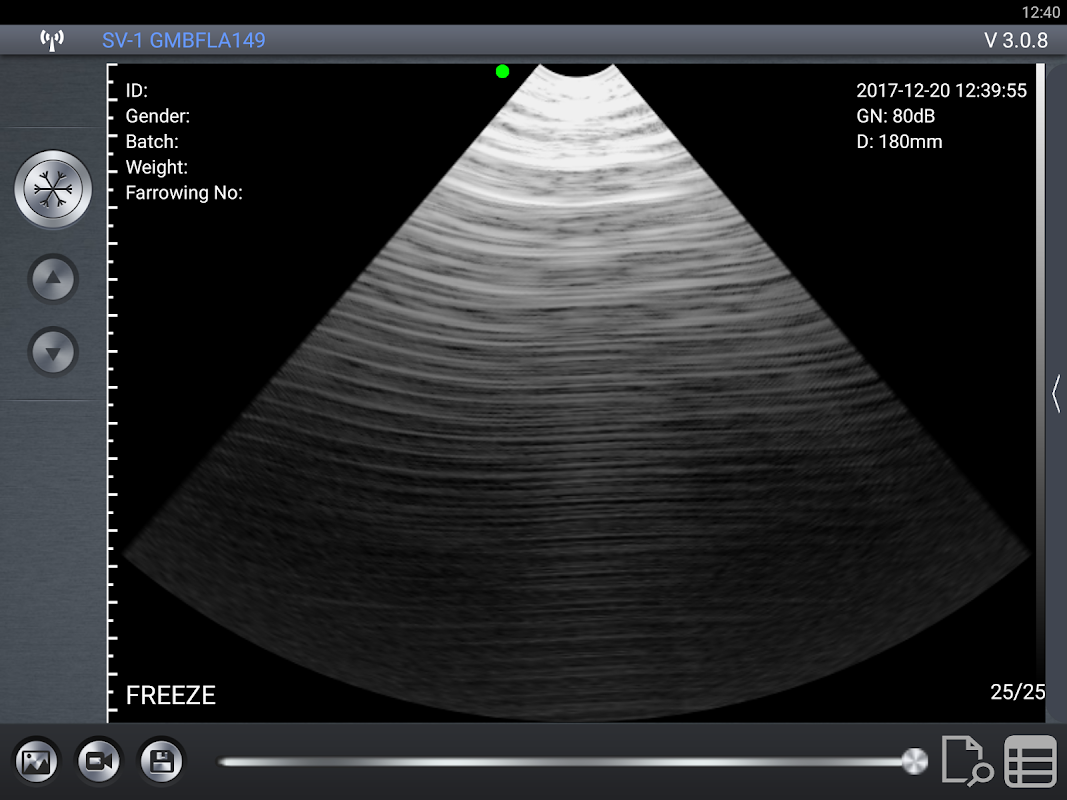Open the file search icon
Viewport: 1067px width, 800px height.
point(966,762)
